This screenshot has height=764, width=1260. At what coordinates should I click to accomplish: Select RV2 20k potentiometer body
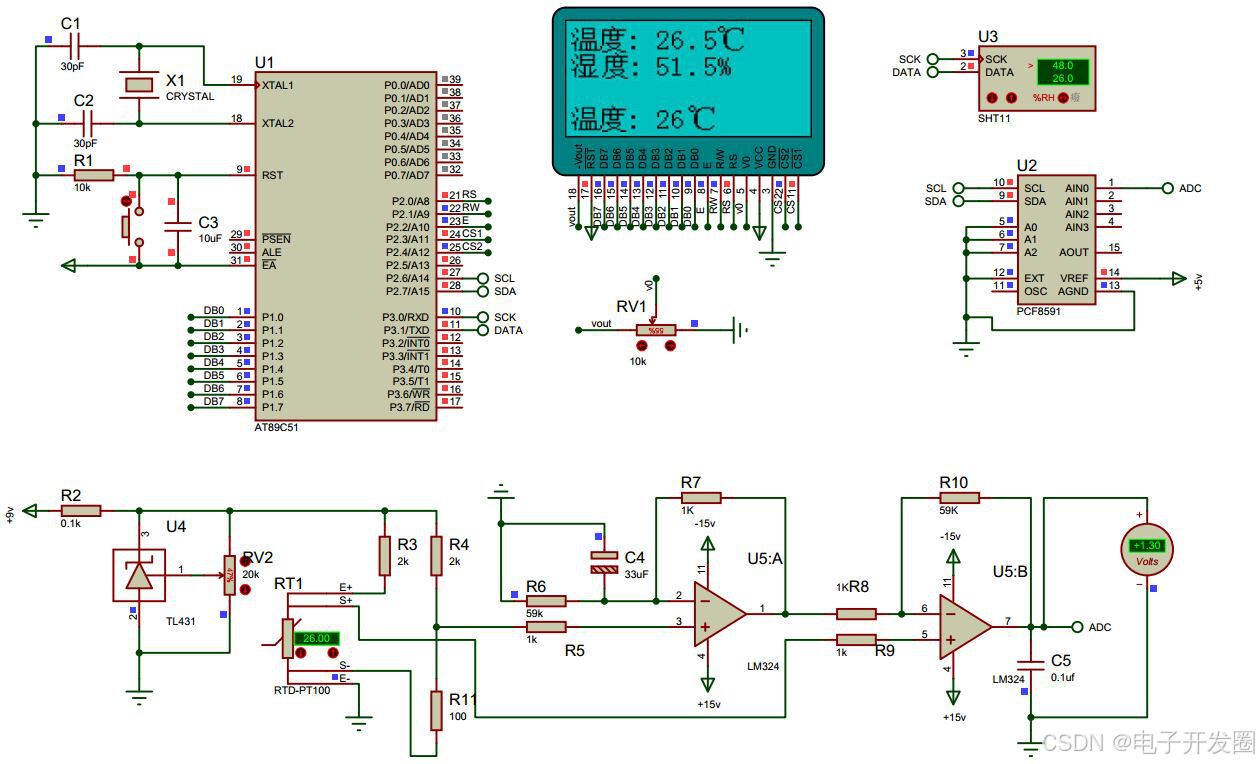tap(229, 575)
